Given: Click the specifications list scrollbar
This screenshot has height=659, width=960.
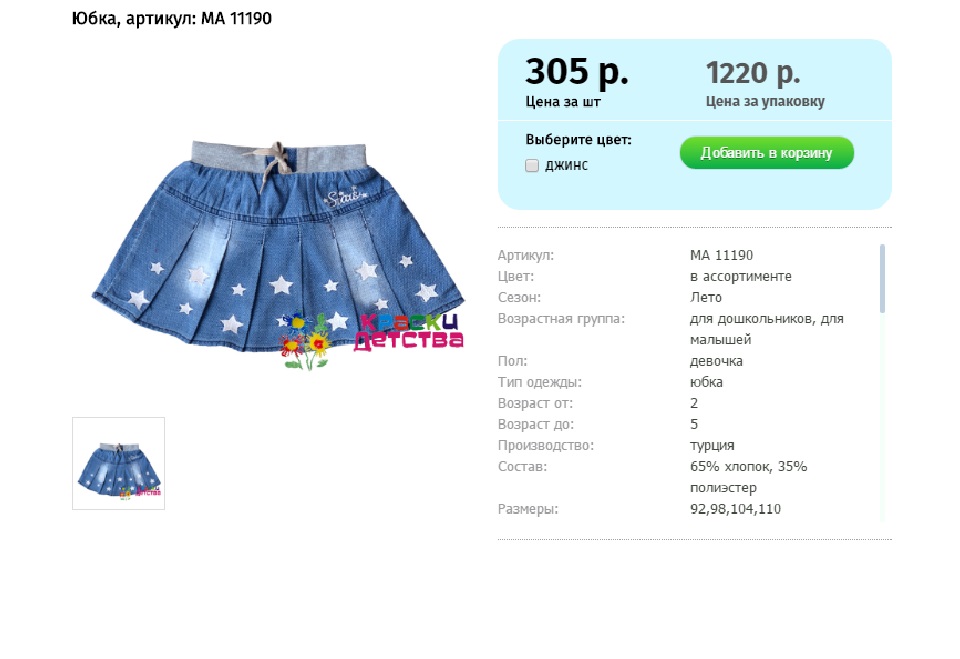Looking at the screenshot, I should click(882, 279).
